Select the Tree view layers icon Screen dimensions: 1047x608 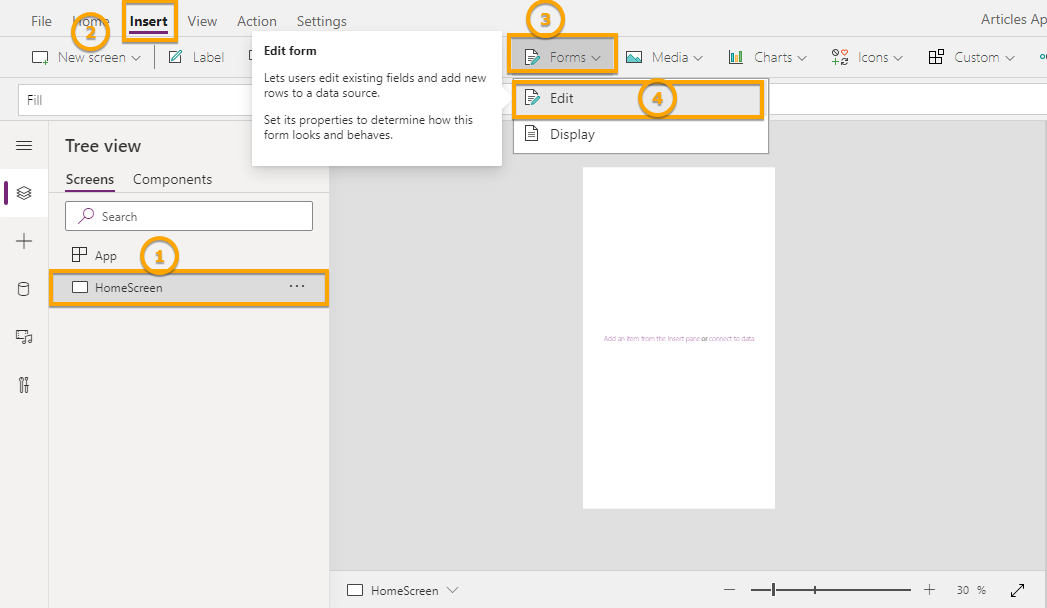point(24,193)
